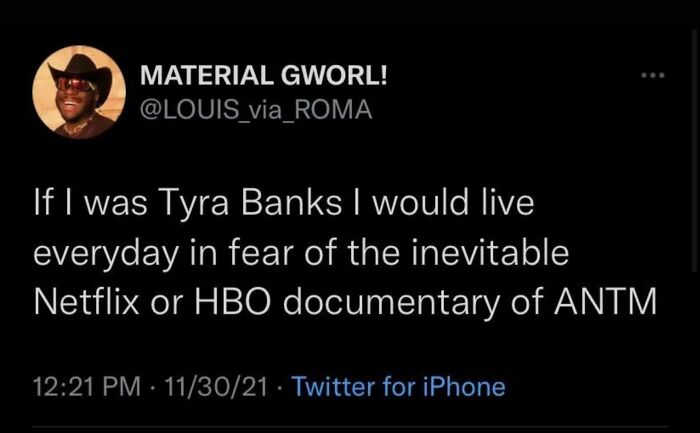Click the word documentary in tweet
Image resolution: width=700 pixels, height=433 pixels.
[392, 304]
